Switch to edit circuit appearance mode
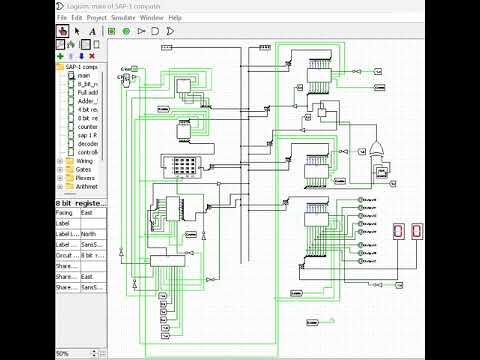Screen dimensions: 480x360 point(96,44)
